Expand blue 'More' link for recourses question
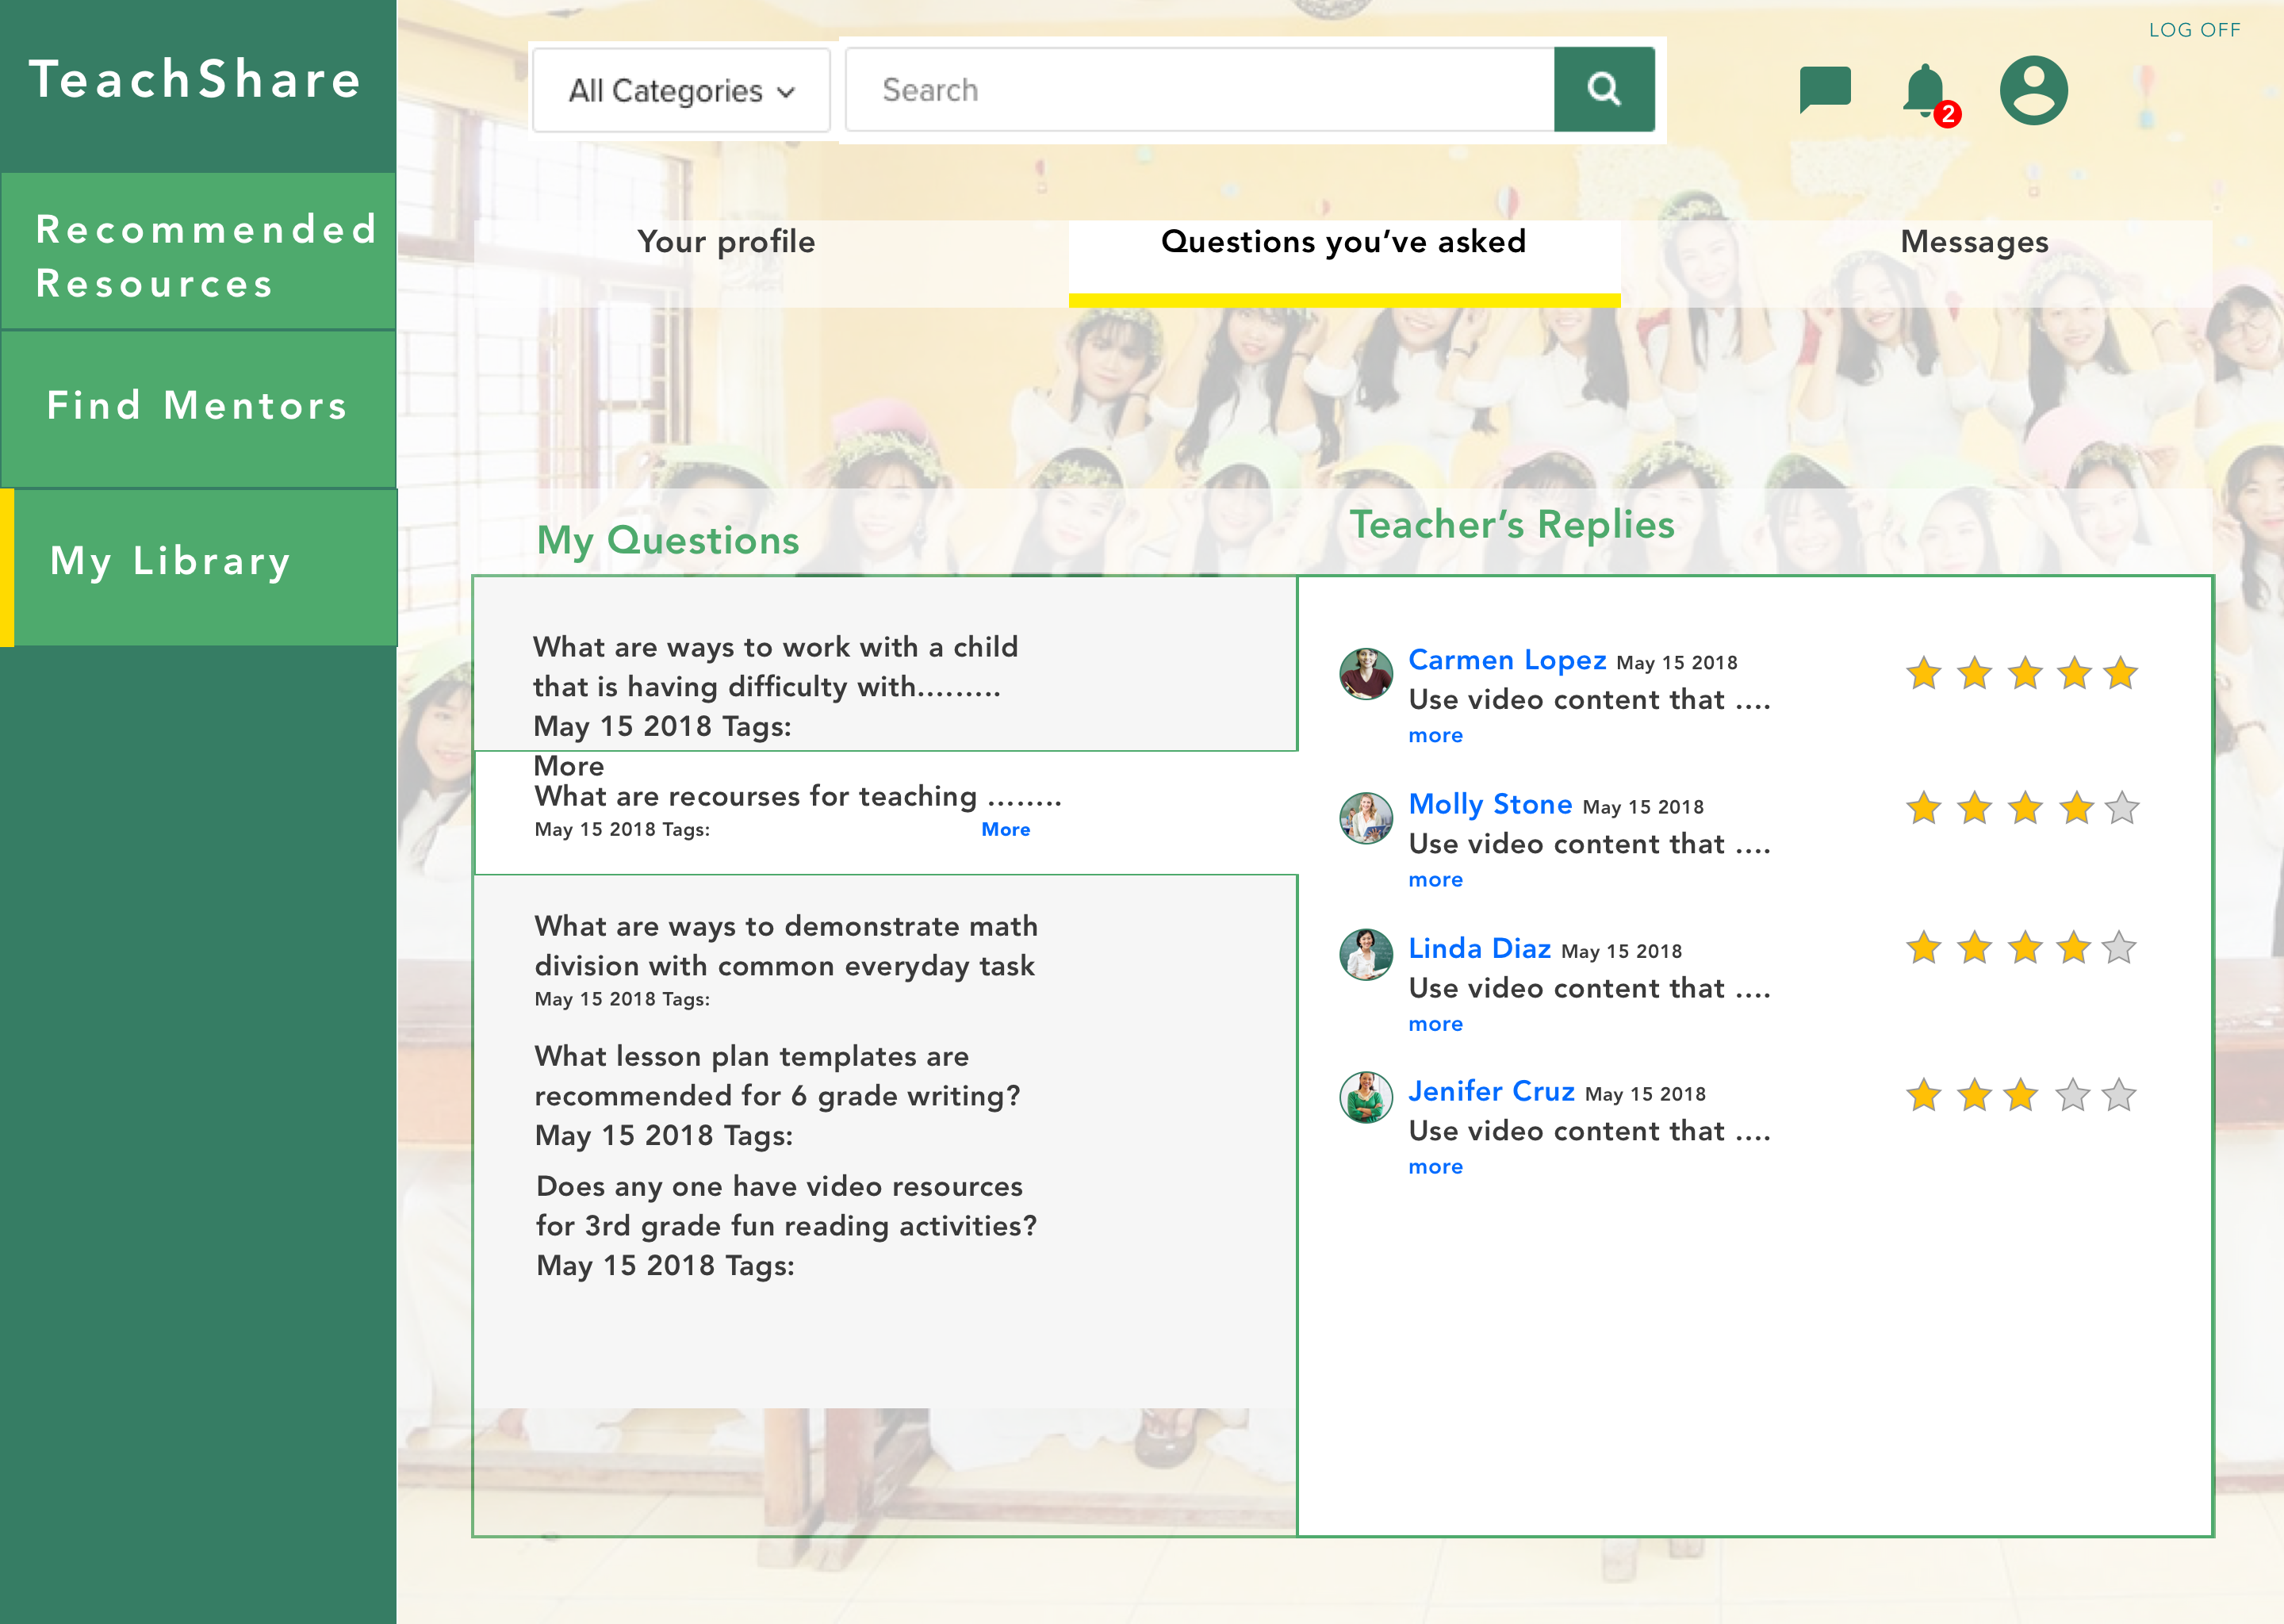2284x1624 pixels. tap(1005, 829)
